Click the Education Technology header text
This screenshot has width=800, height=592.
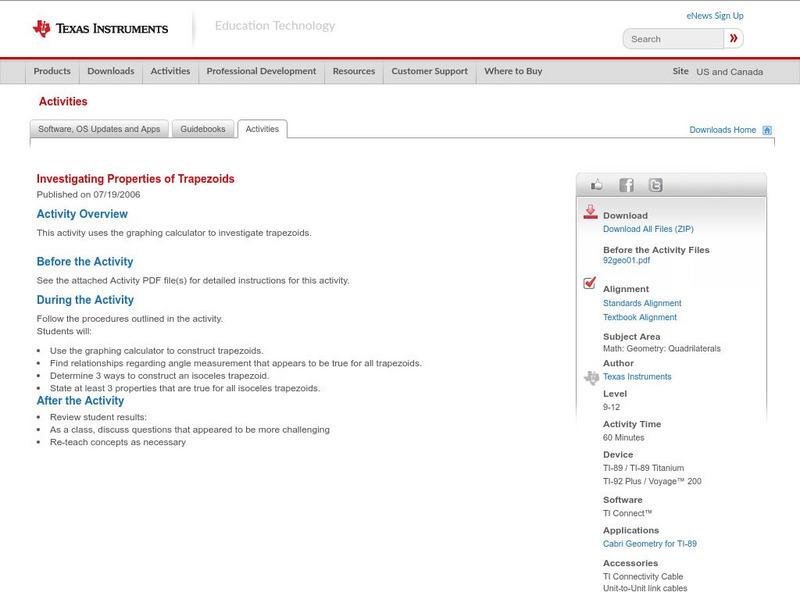(x=275, y=26)
